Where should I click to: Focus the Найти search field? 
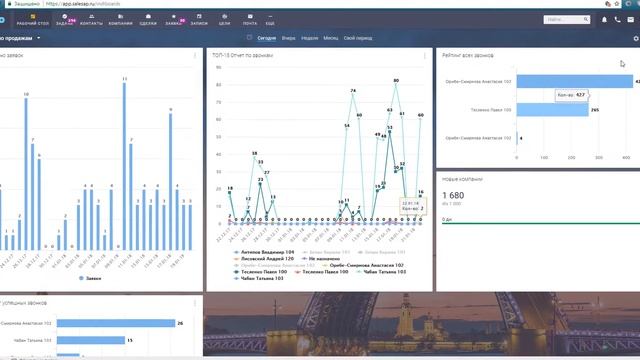(567, 19)
